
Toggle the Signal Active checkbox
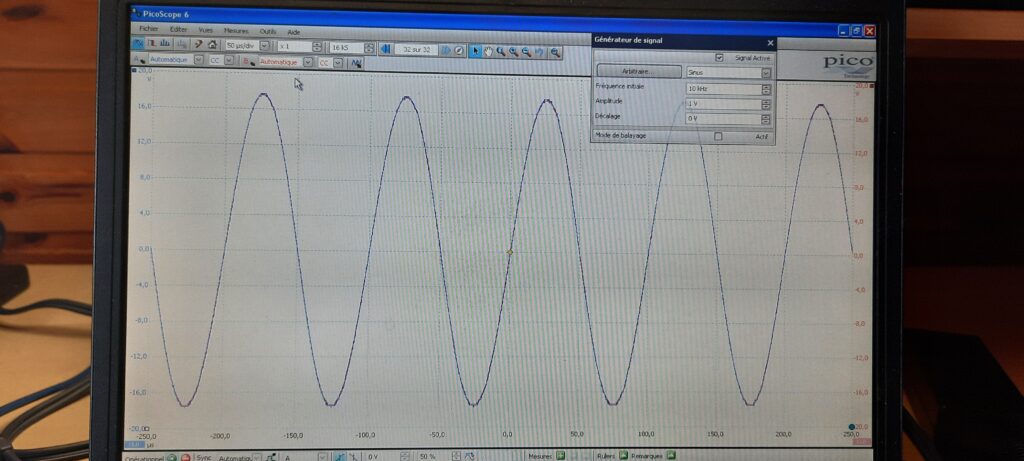720,57
